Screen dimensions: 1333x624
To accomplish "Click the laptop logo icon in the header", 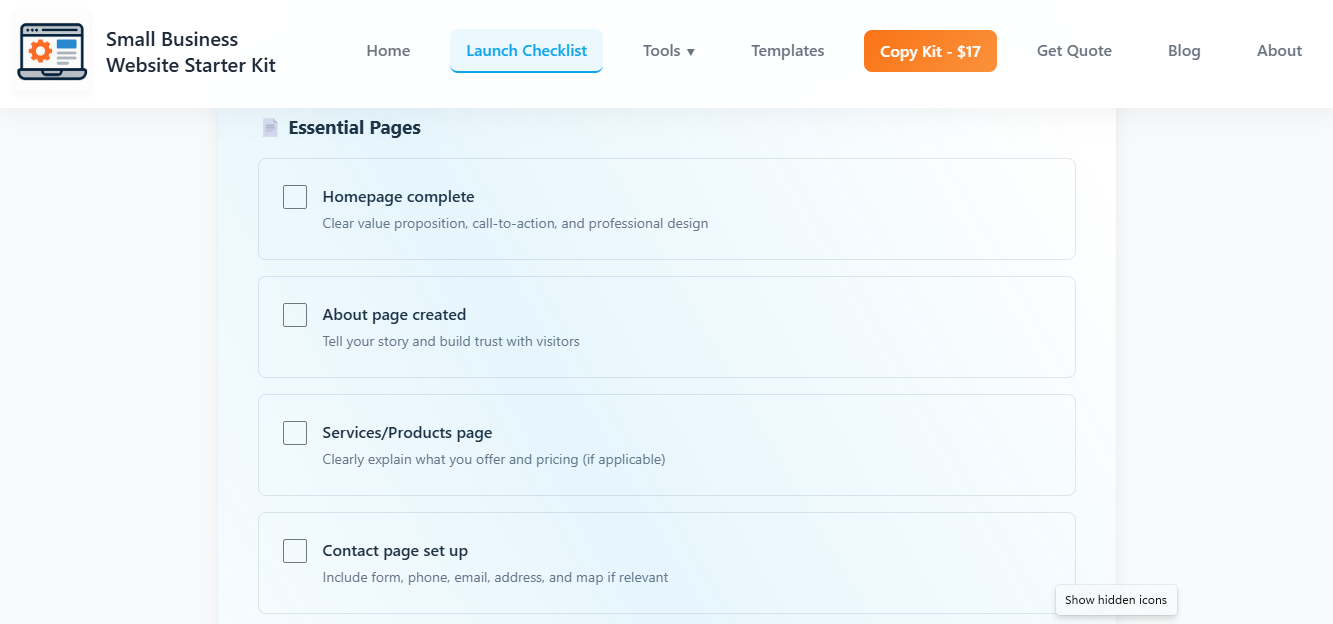I will [x=51, y=51].
